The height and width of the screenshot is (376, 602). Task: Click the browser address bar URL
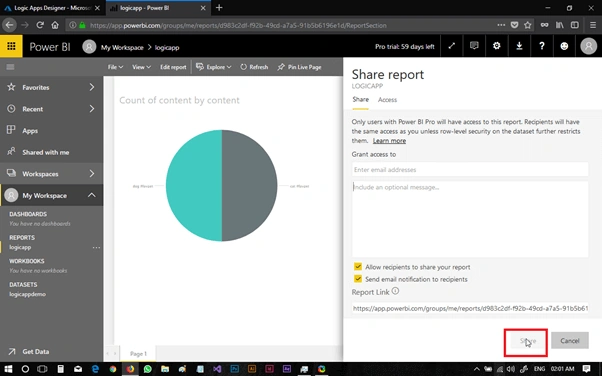[238, 25]
